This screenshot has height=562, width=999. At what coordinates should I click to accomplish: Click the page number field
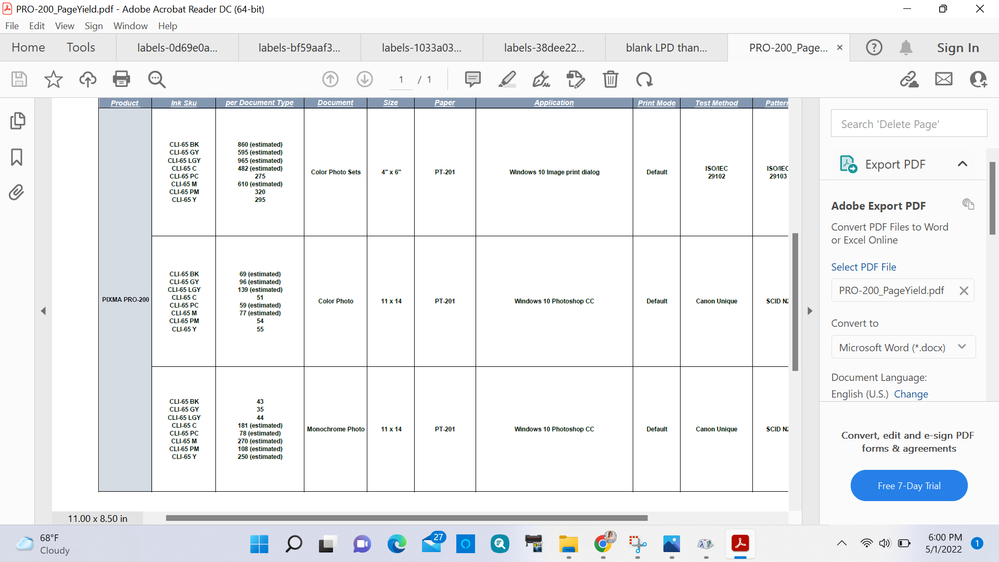tap(401, 80)
